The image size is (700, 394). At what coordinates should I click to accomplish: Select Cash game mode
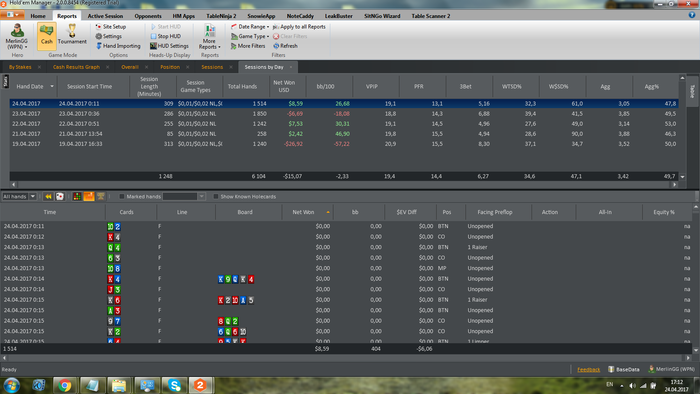pyautogui.click(x=46, y=36)
